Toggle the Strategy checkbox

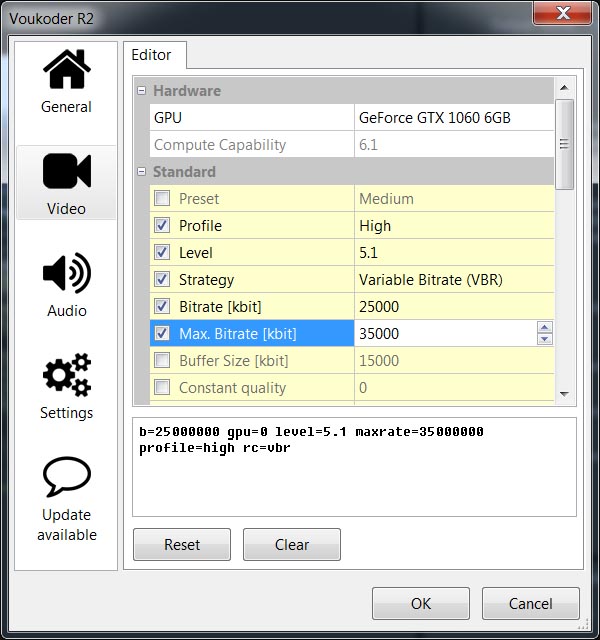point(162,279)
